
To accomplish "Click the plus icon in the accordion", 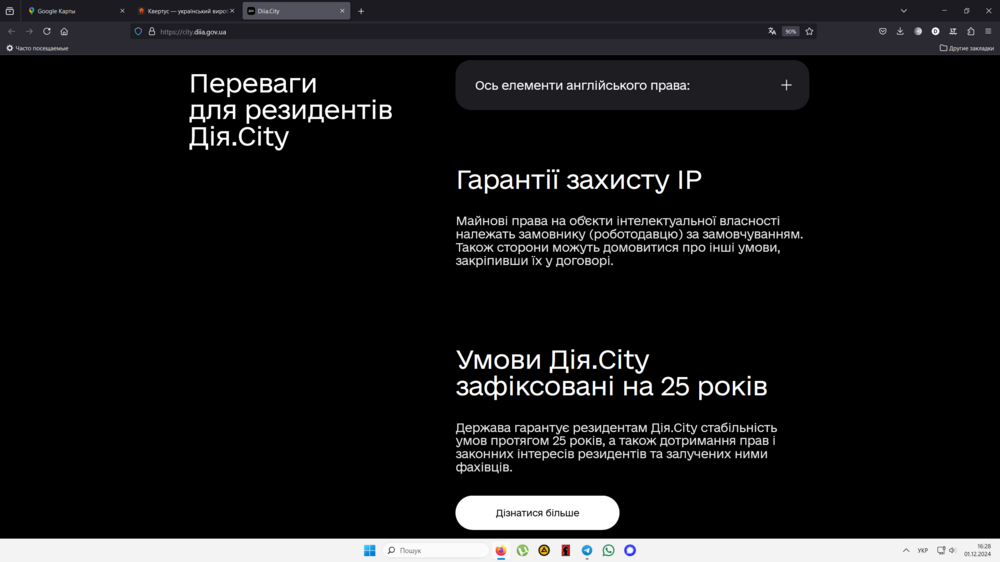I will [786, 85].
